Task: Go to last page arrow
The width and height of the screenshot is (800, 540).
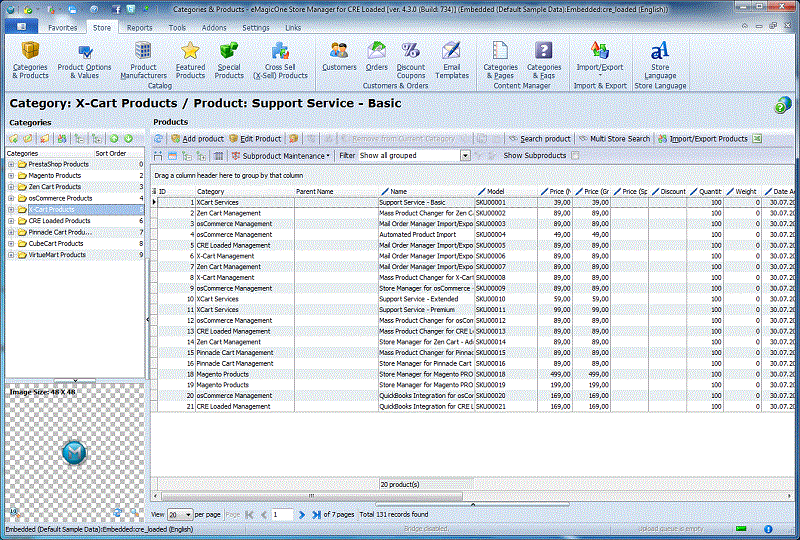Action: [x=316, y=514]
